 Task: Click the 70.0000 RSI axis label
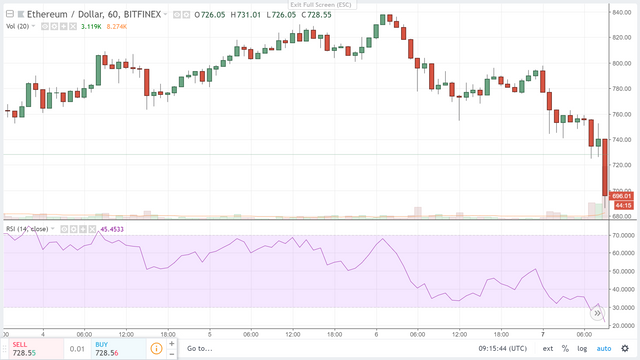point(623,235)
